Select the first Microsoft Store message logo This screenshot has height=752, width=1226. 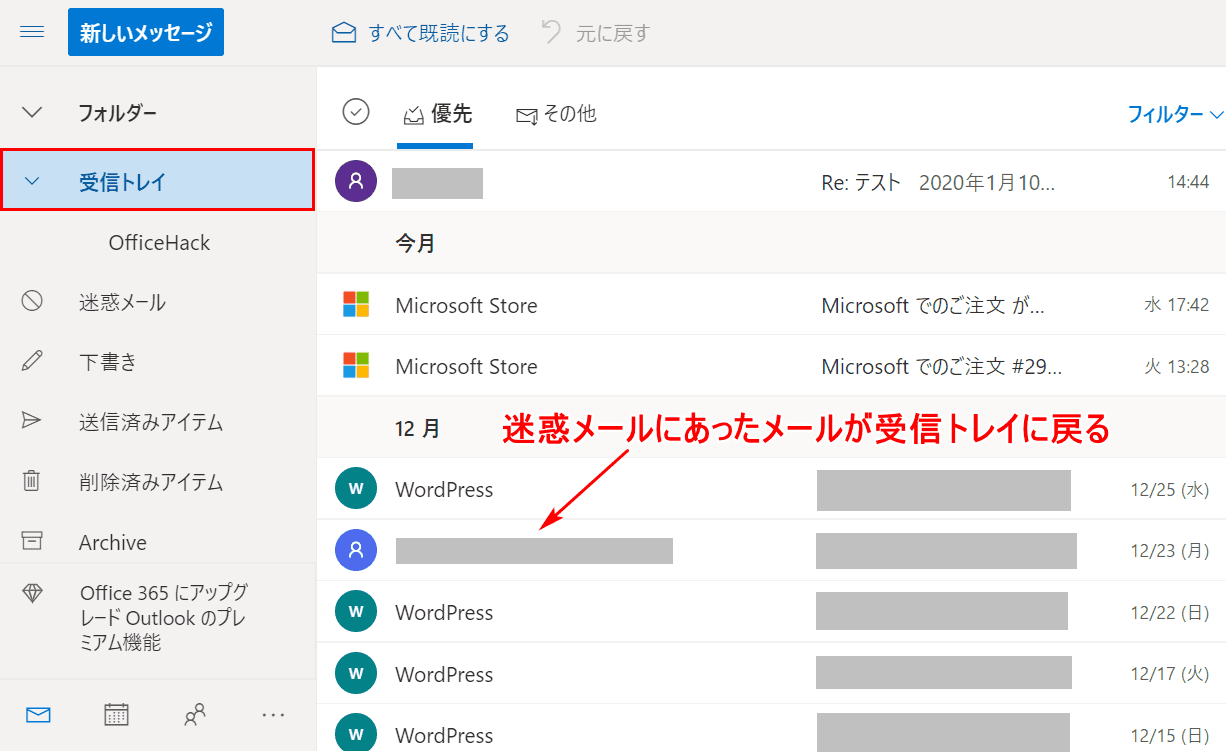point(356,305)
